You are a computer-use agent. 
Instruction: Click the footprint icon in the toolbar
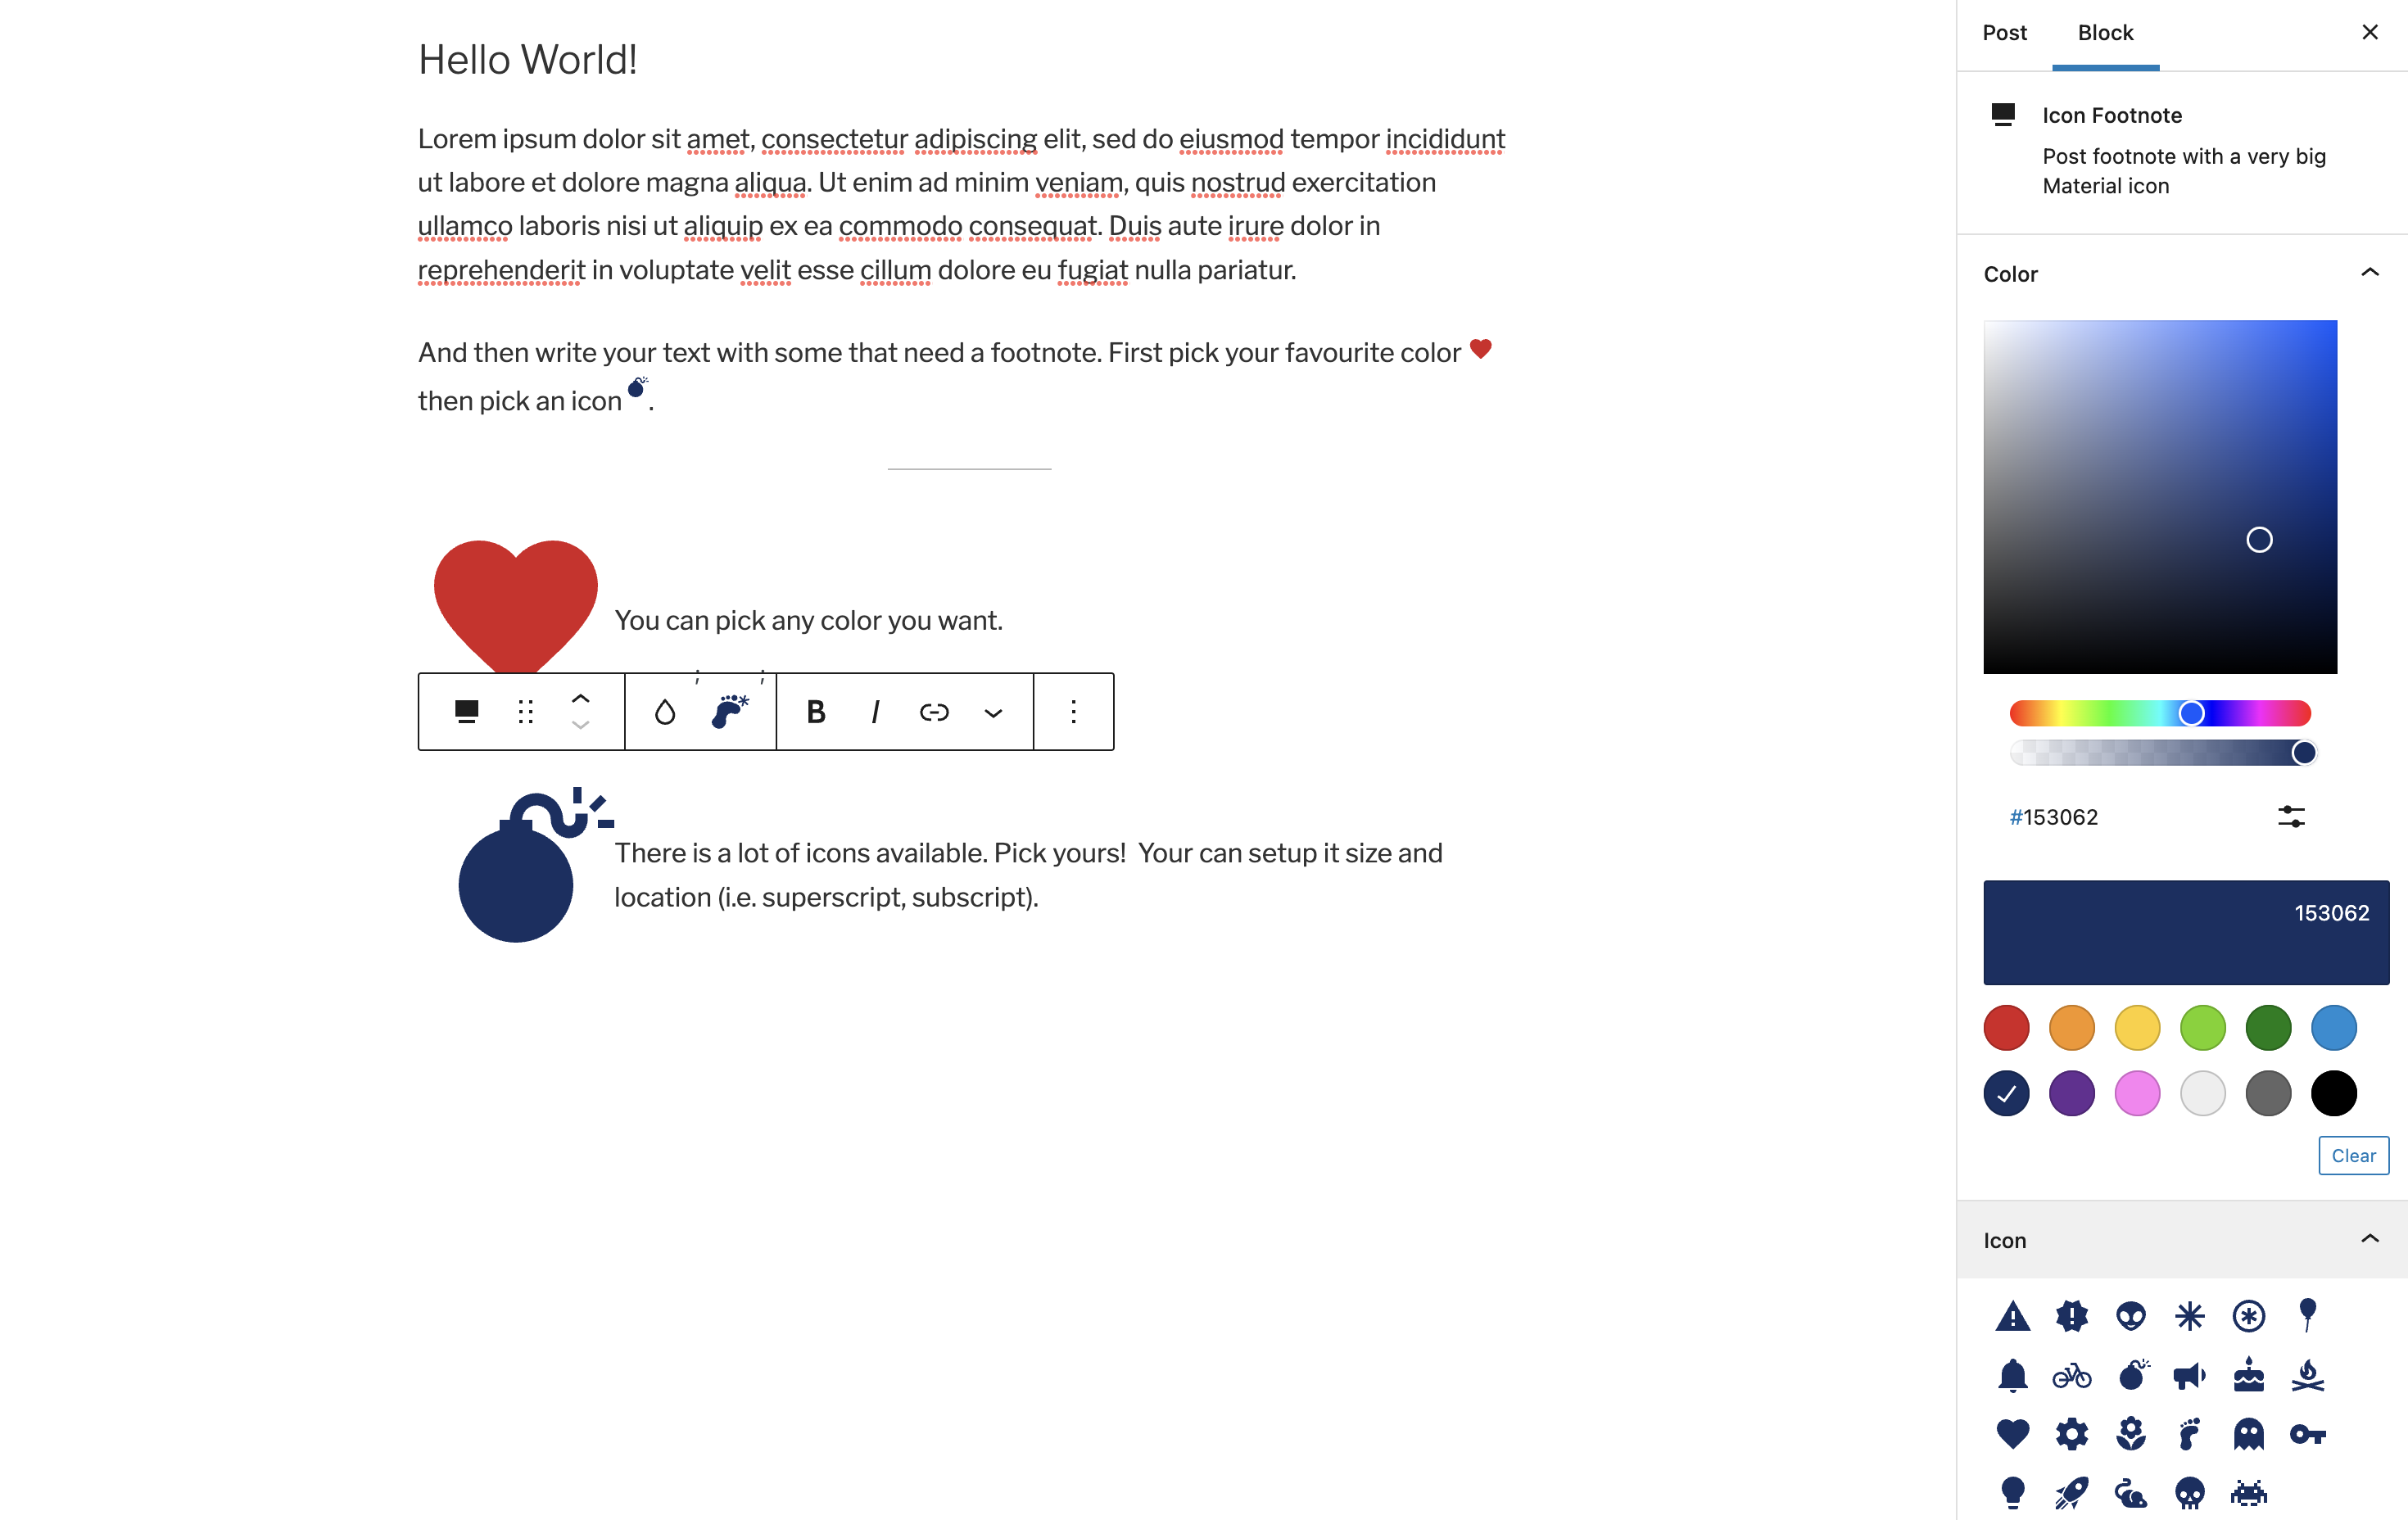click(728, 711)
